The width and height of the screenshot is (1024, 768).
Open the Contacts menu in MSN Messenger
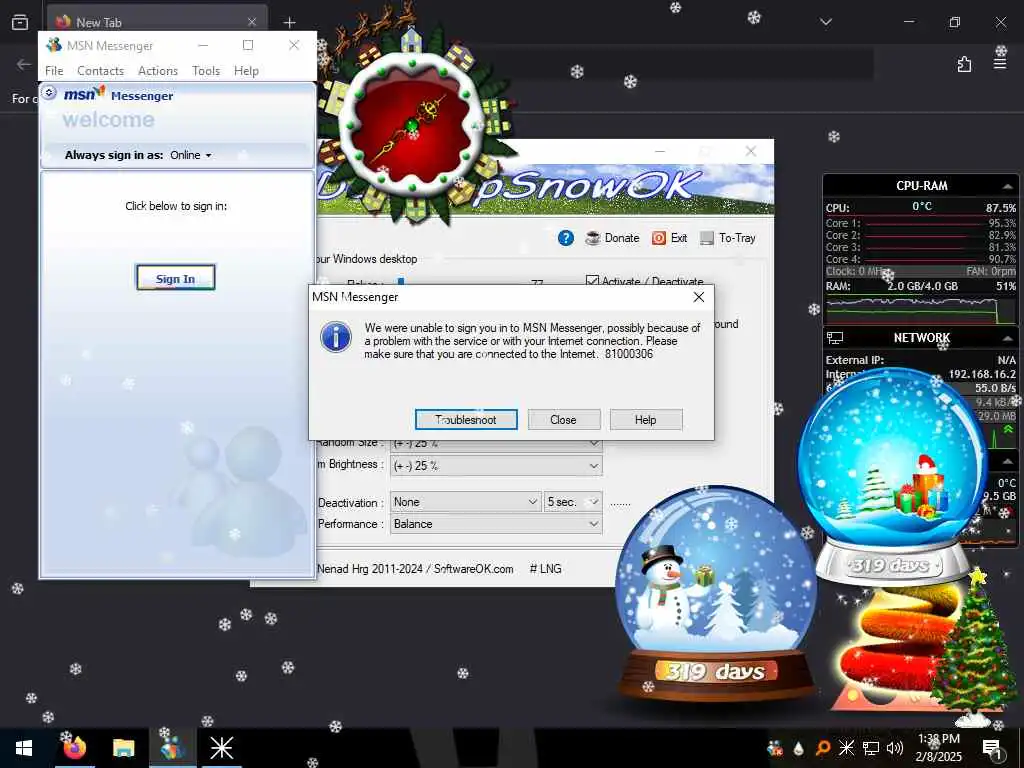pos(101,71)
